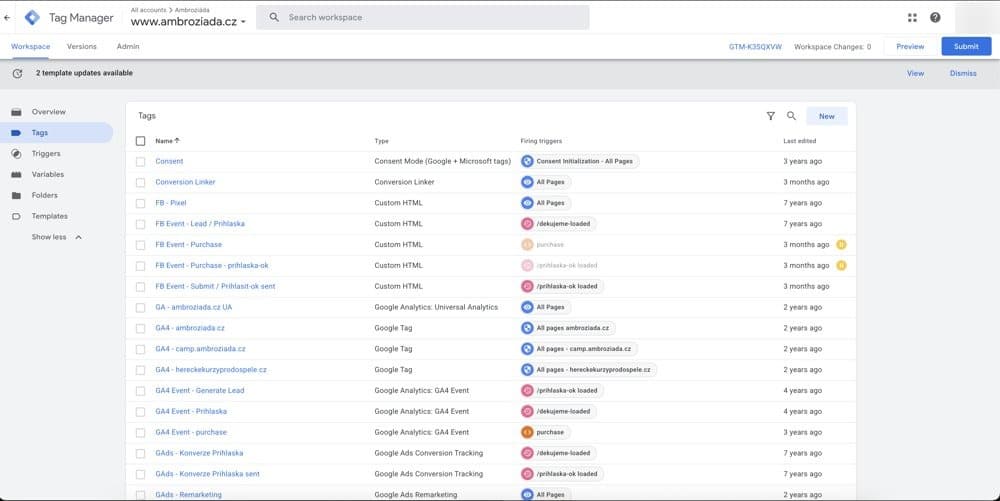1000x501 pixels.
Task: Click the Workspace Changes: 0 text
Action: 832,47
